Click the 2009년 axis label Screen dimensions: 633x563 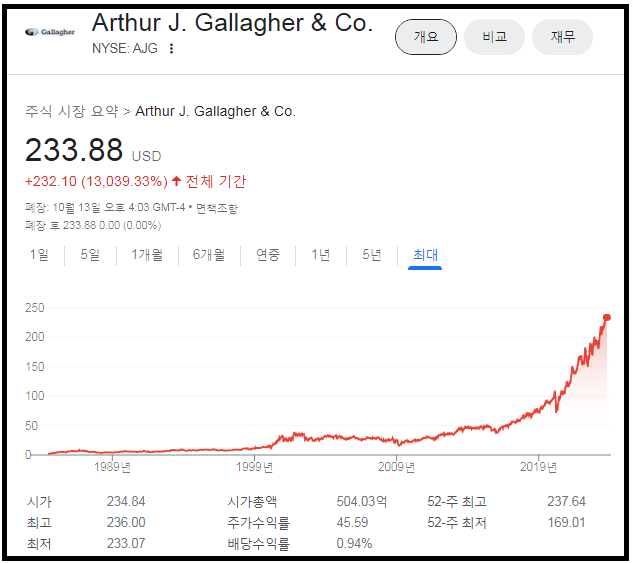[396, 467]
